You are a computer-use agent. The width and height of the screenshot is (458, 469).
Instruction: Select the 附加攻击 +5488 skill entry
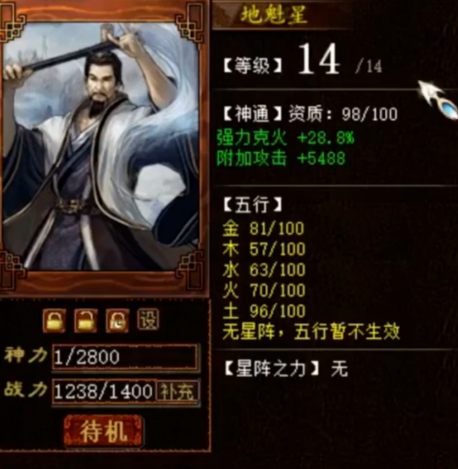281,158
